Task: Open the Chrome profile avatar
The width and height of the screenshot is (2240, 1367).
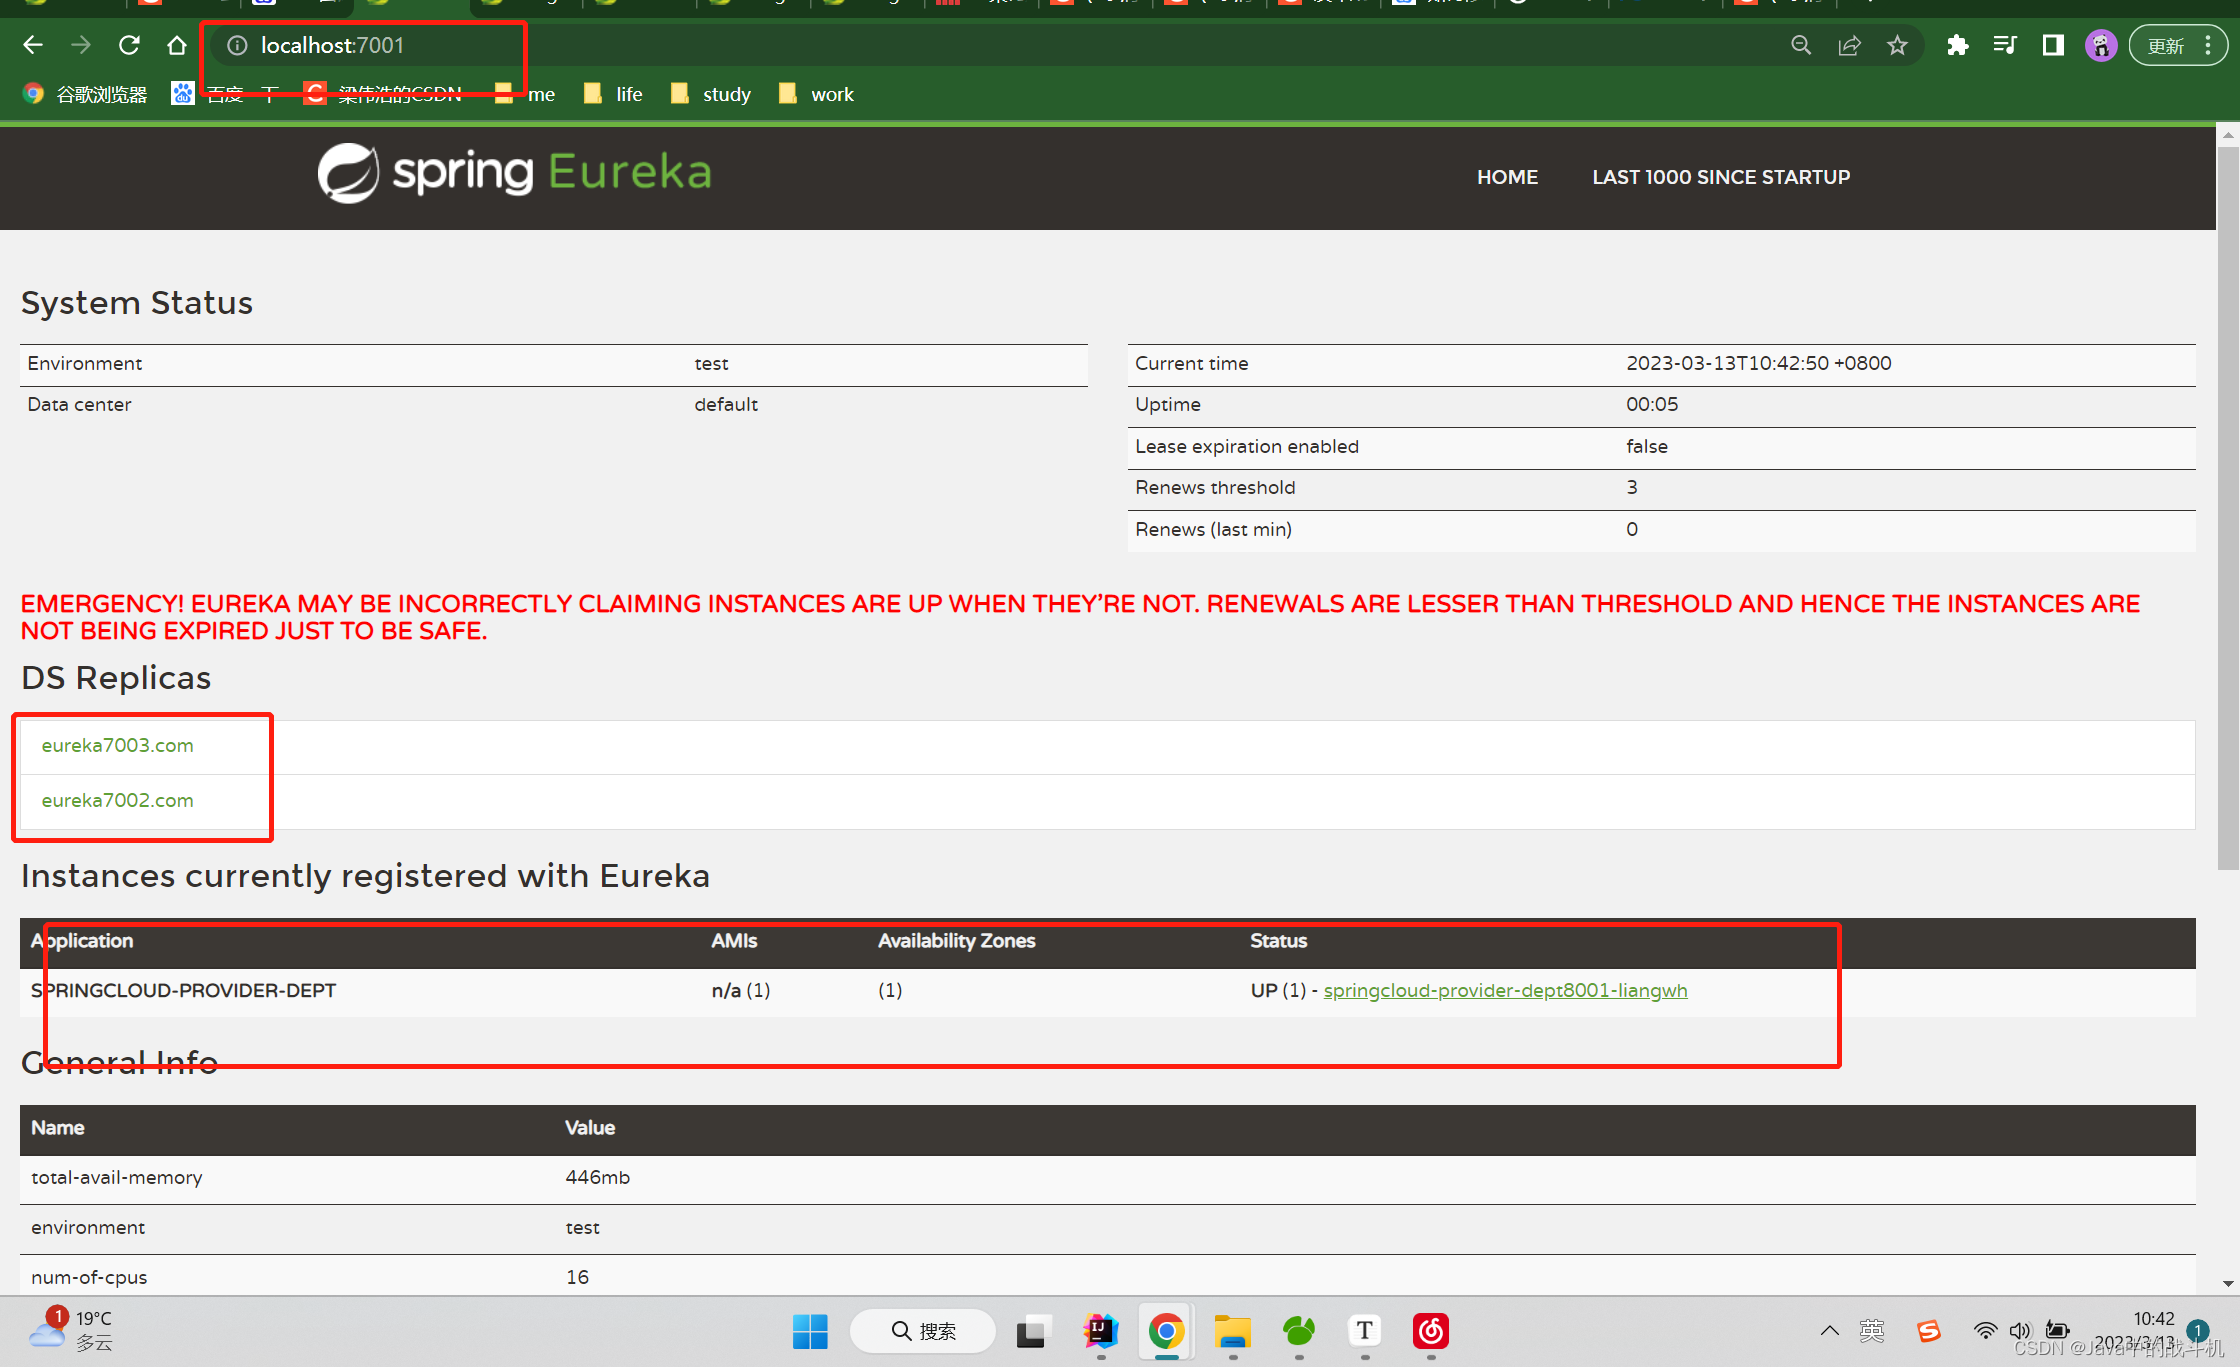Action: click(x=2101, y=45)
